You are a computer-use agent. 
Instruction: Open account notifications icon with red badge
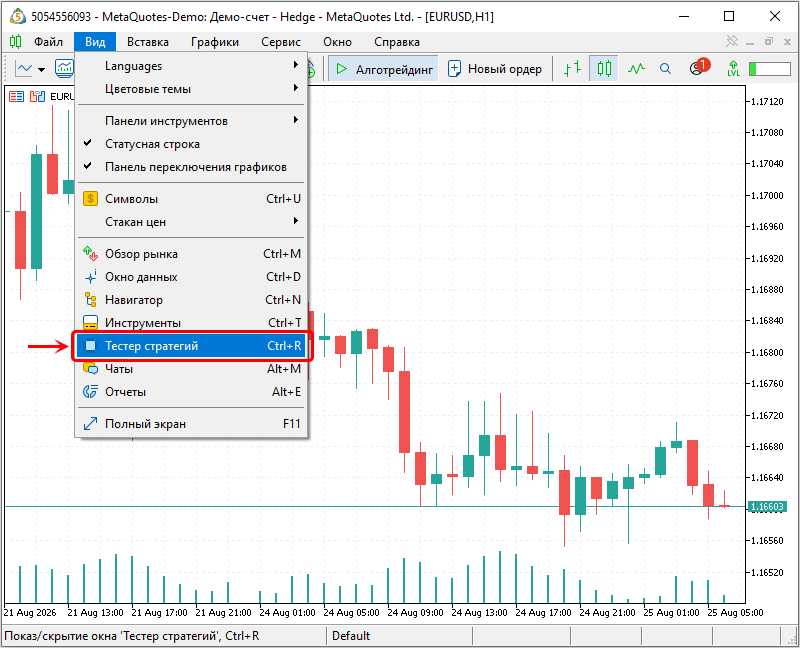698,67
